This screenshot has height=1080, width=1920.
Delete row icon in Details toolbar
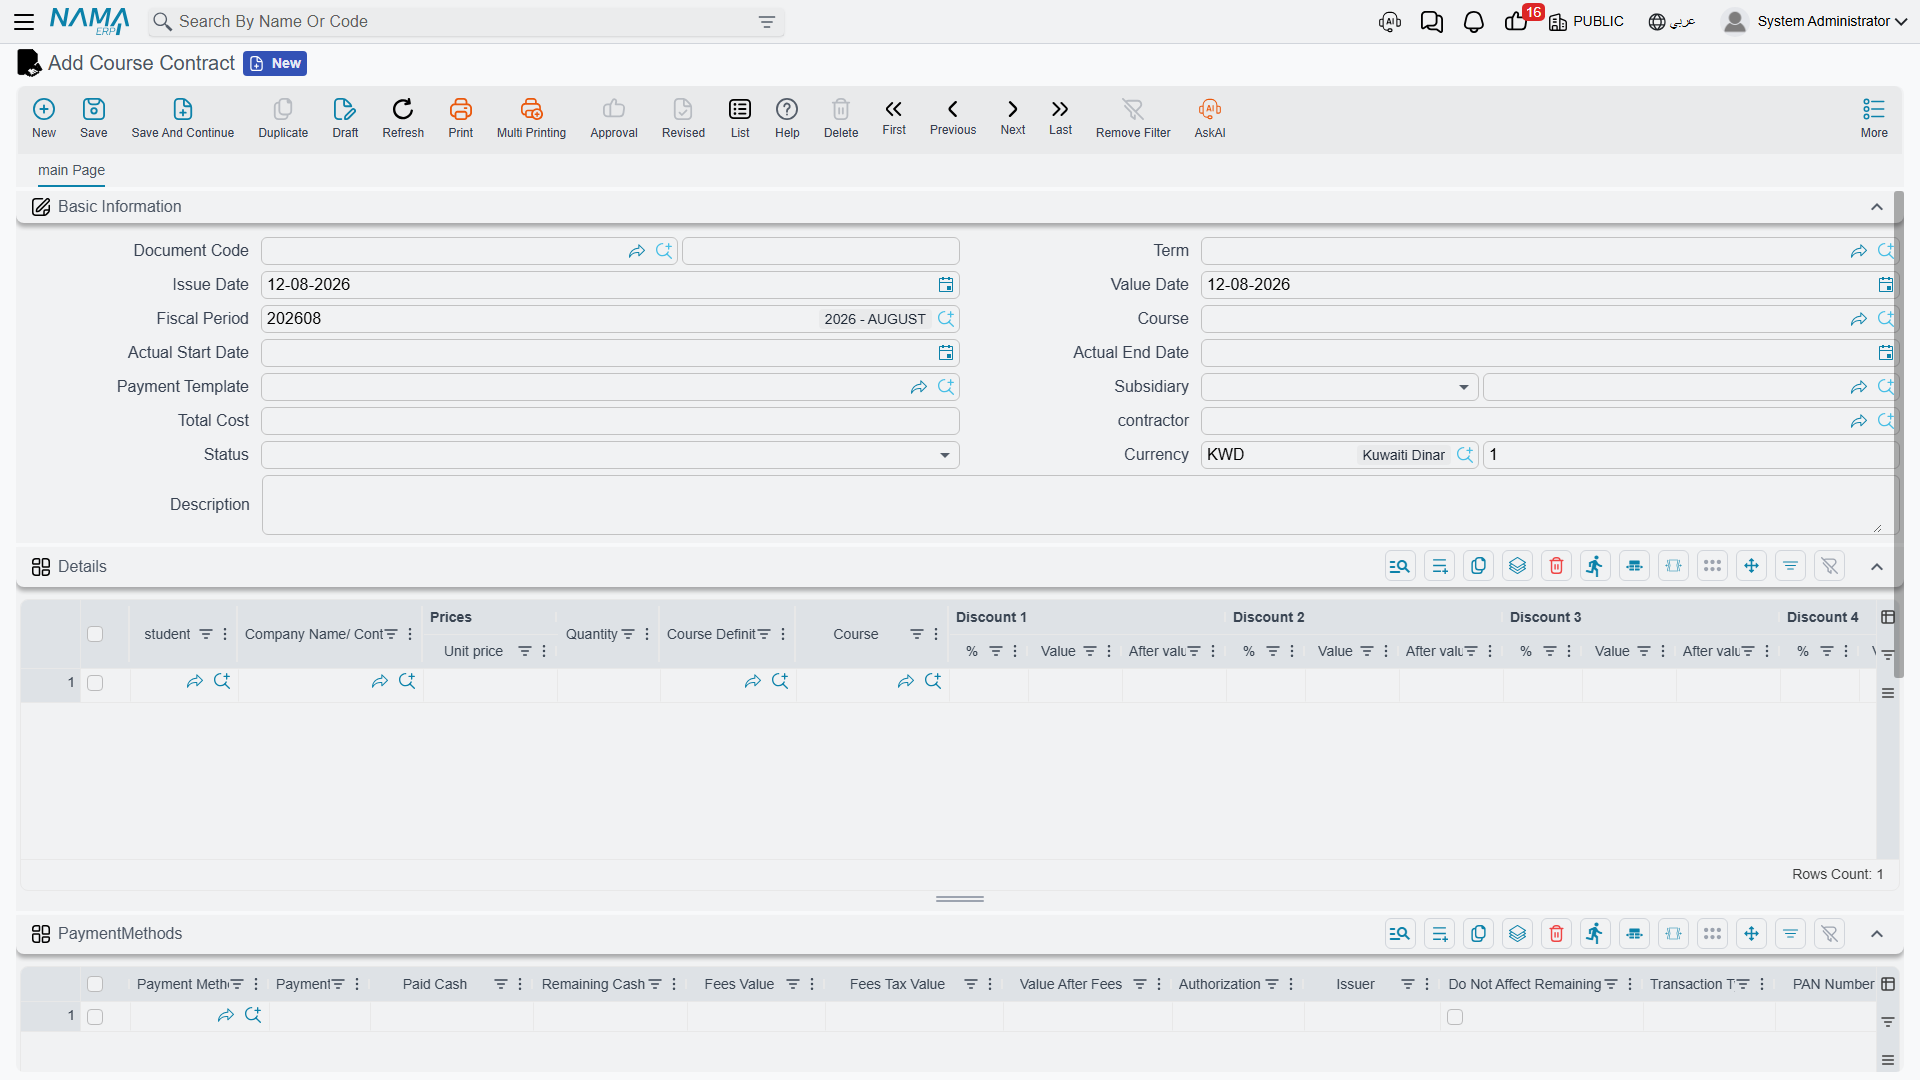(x=1556, y=566)
